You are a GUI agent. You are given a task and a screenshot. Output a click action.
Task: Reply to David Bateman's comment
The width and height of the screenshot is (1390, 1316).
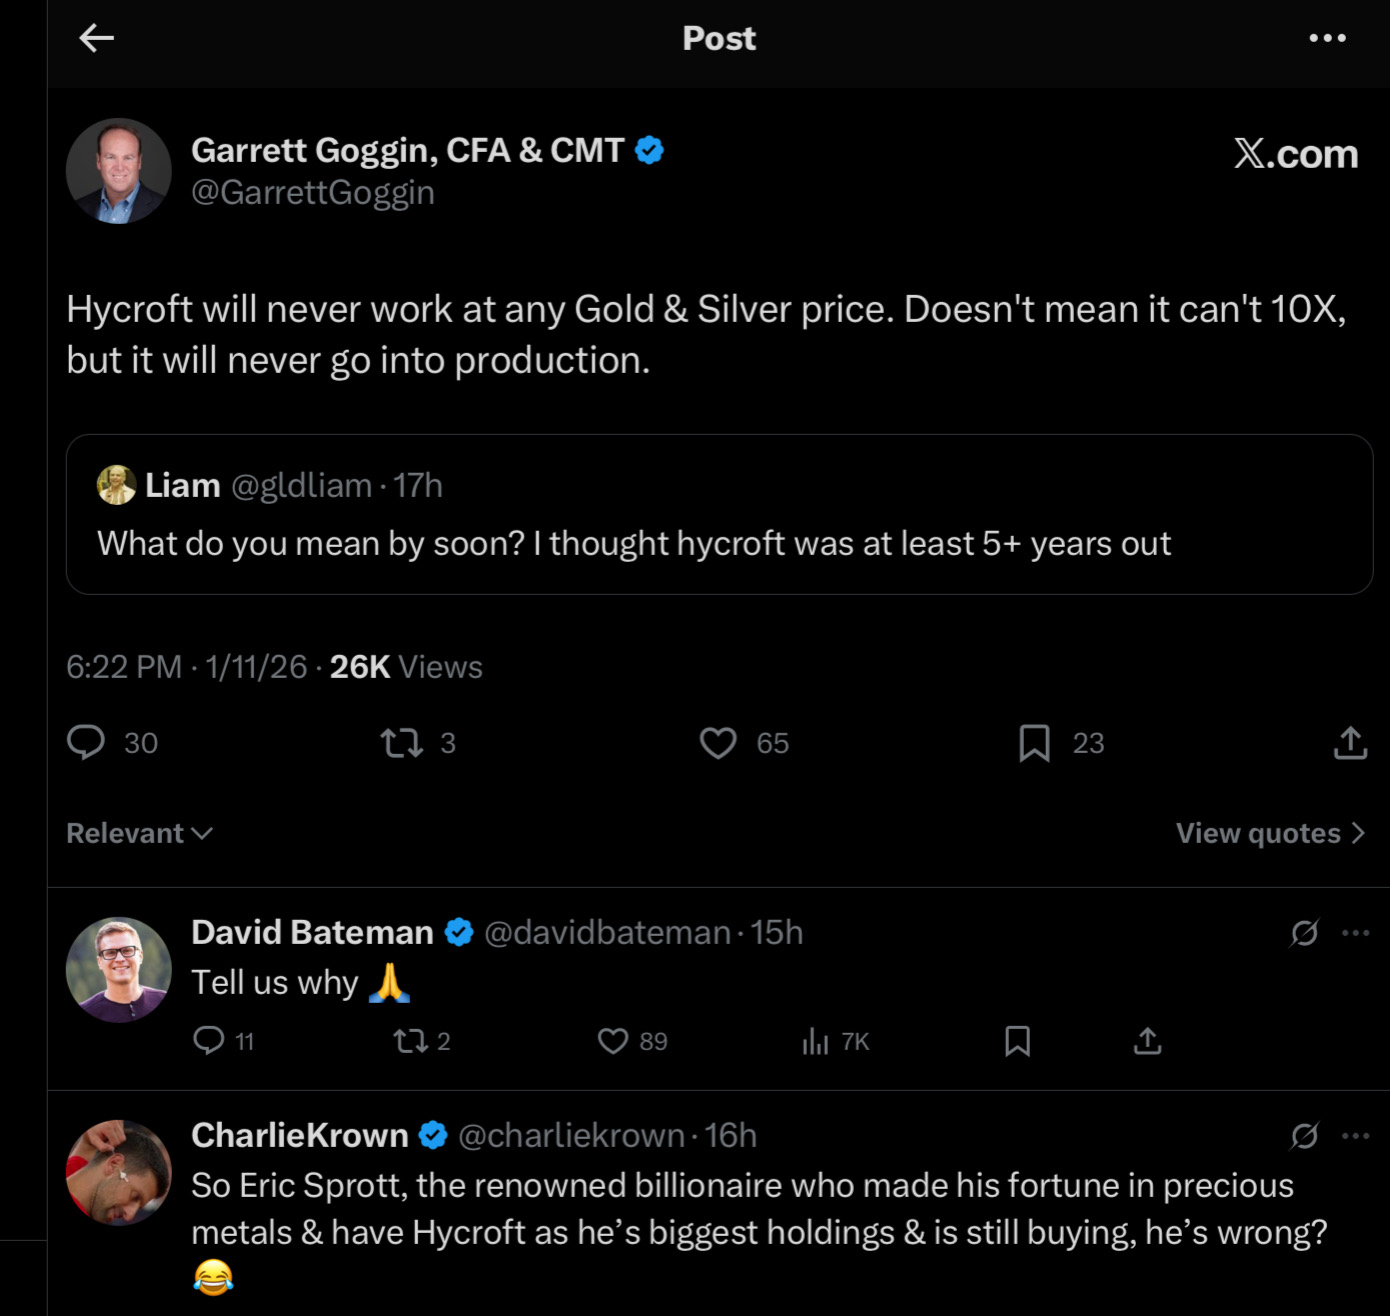(x=208, y=1041)
